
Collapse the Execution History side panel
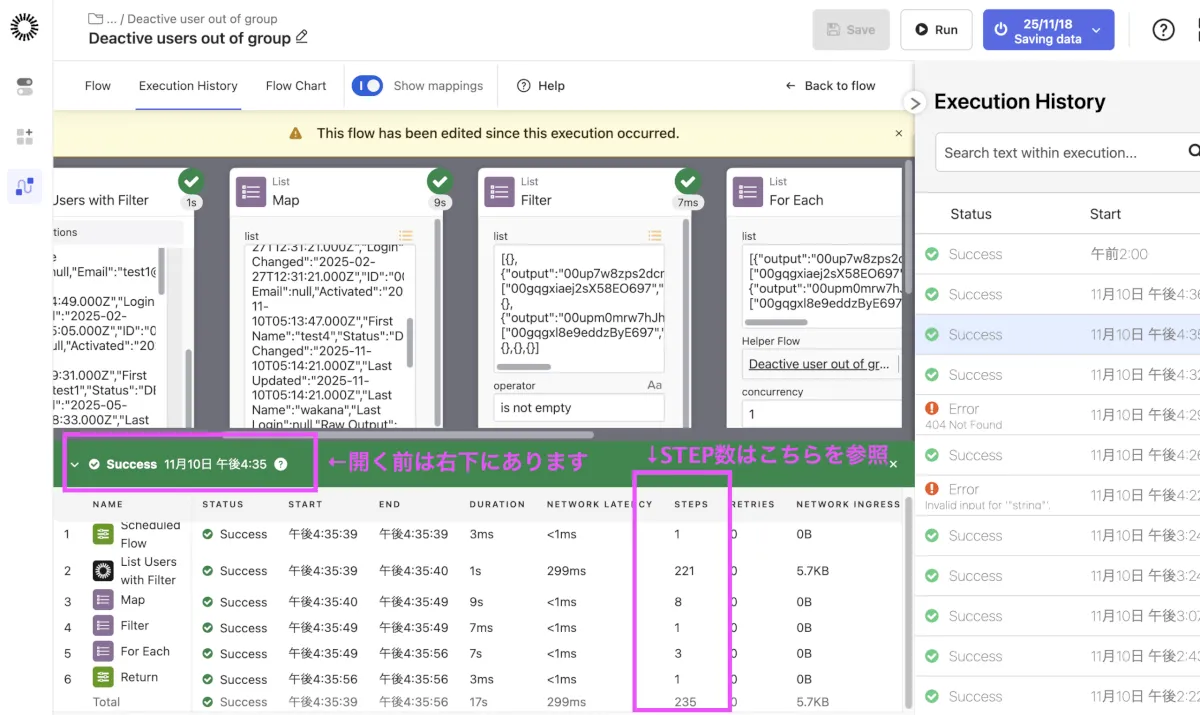tap(913, 102)
